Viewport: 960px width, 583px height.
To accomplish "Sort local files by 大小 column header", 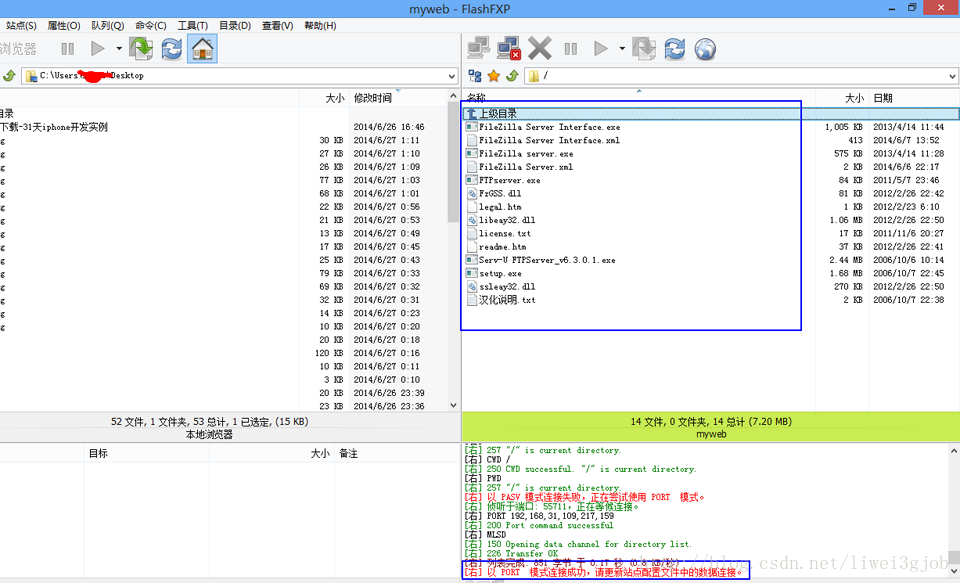I will coord(324,98).
